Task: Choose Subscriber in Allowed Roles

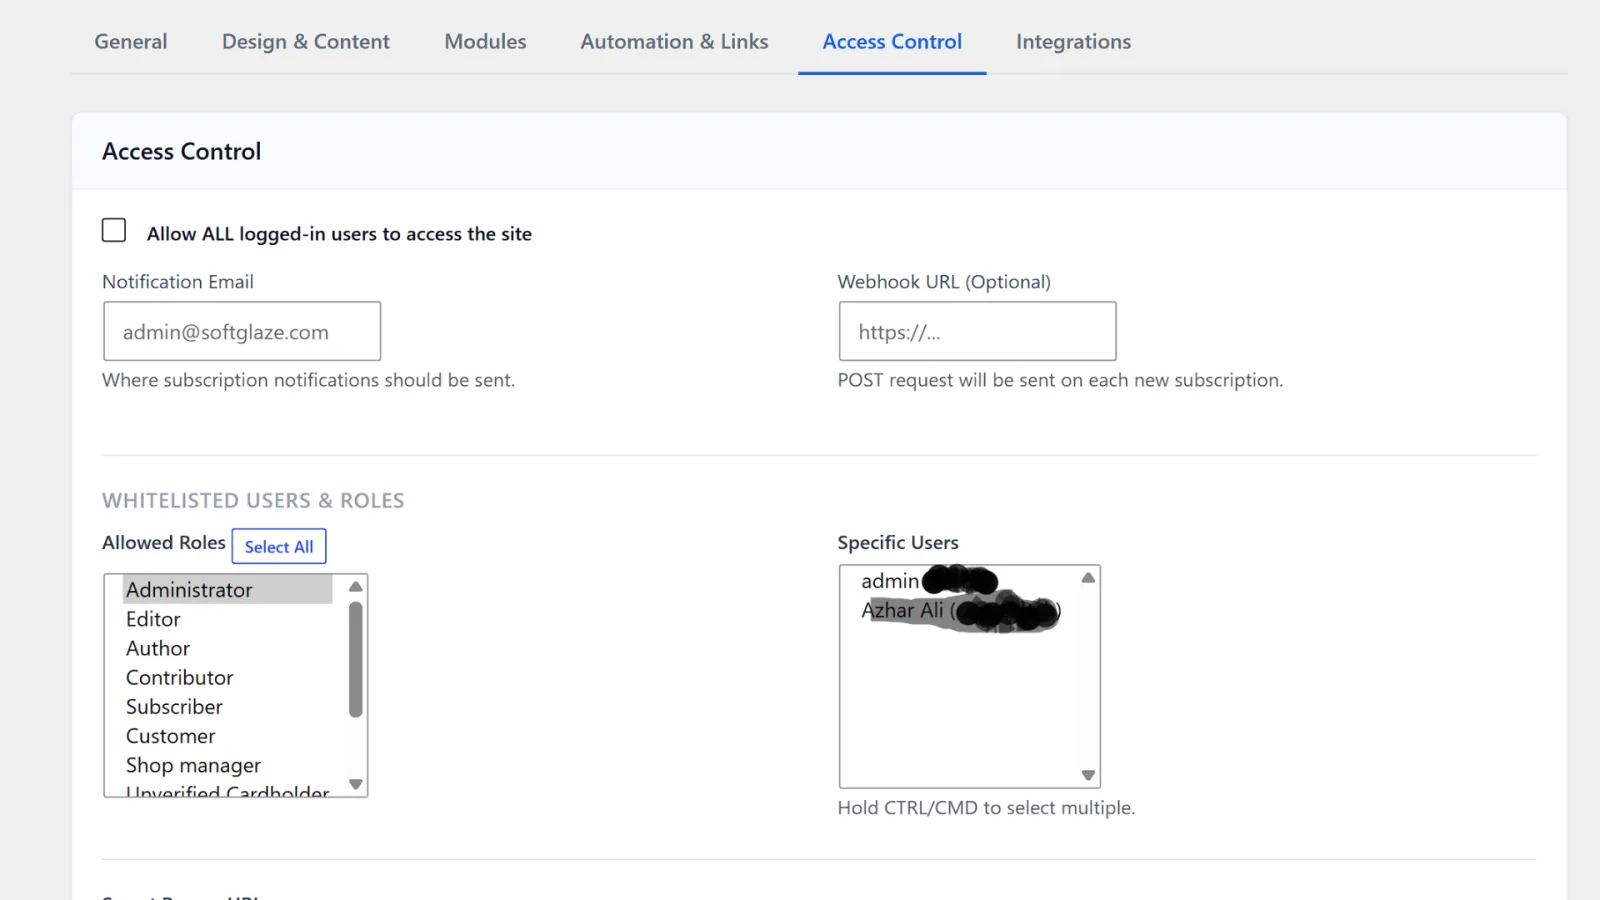Action: [227, 706]
